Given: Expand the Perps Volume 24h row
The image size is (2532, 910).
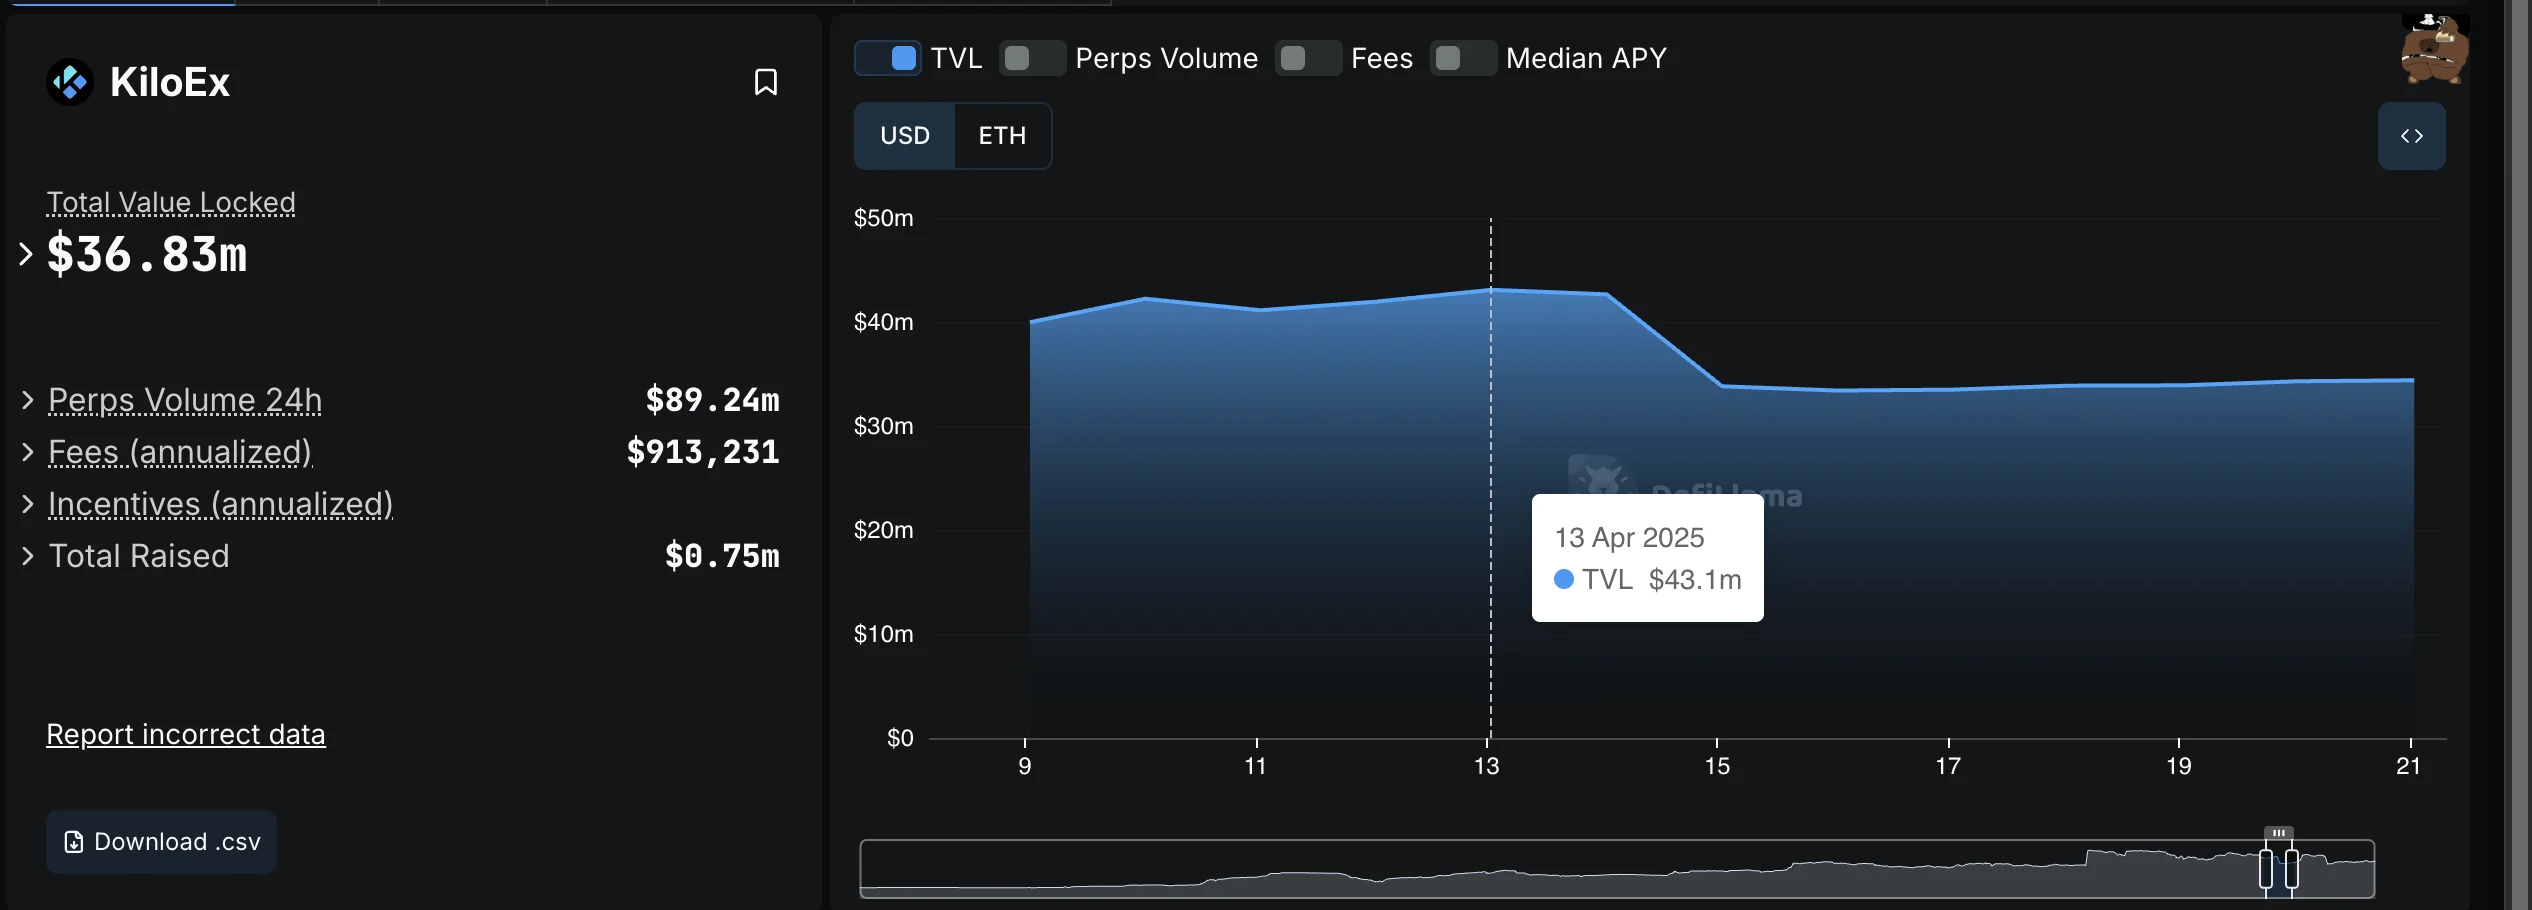Looking at the screenshot, I should click(x=28, y=400).
